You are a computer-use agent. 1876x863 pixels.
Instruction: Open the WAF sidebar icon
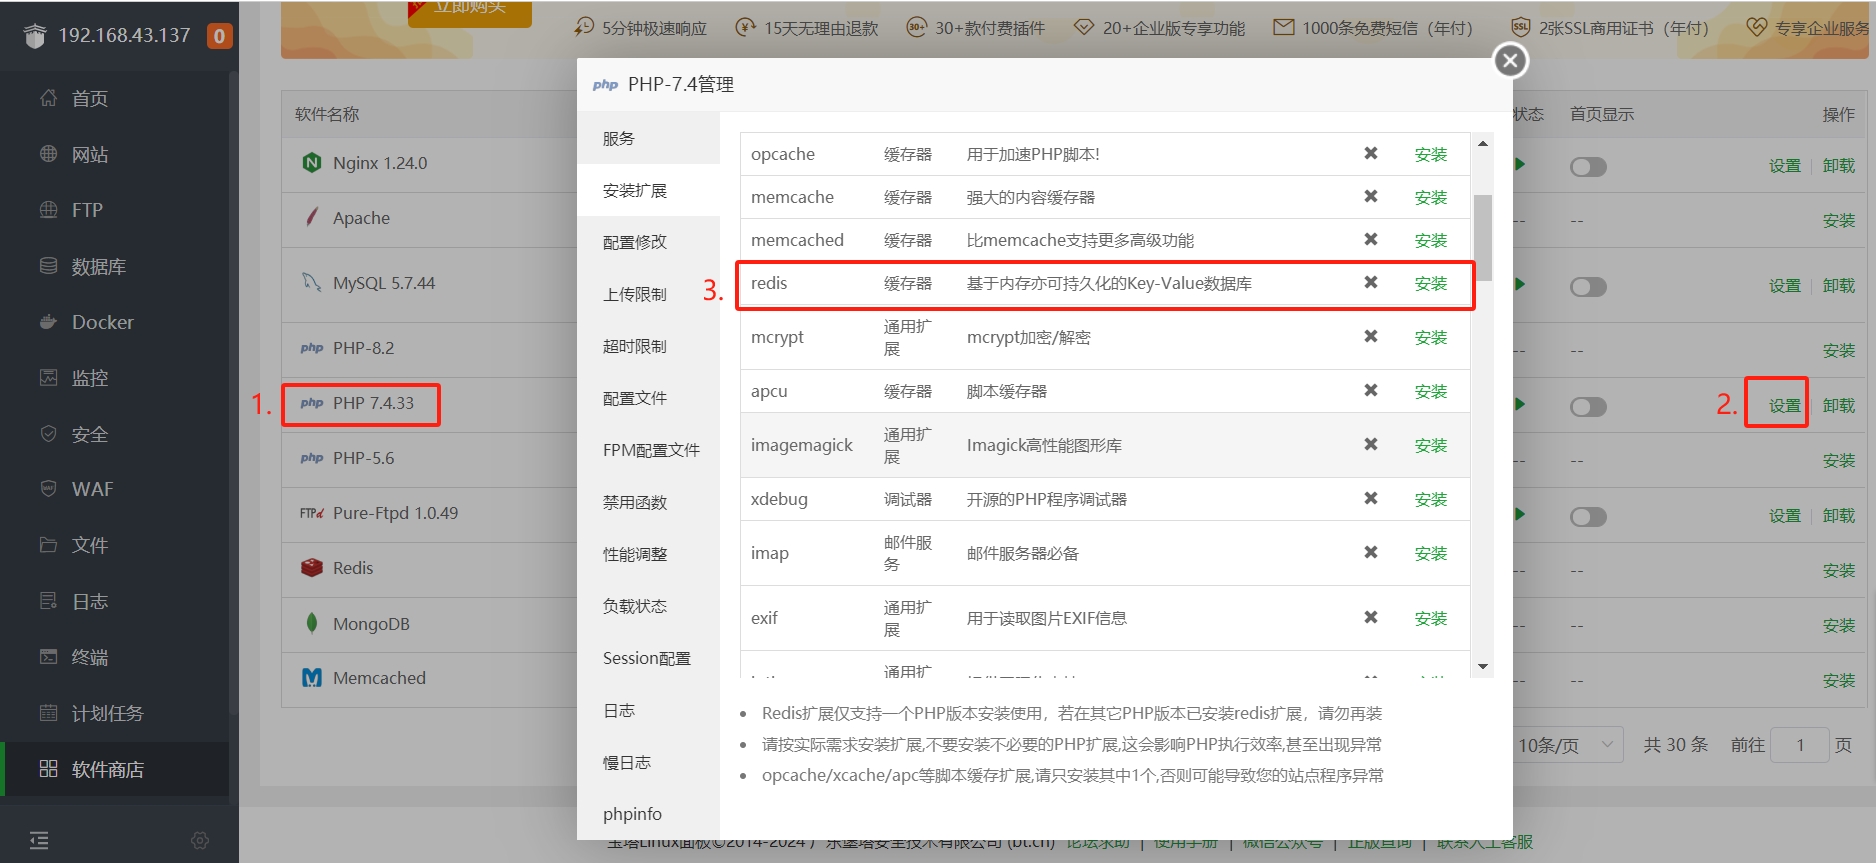48,489
